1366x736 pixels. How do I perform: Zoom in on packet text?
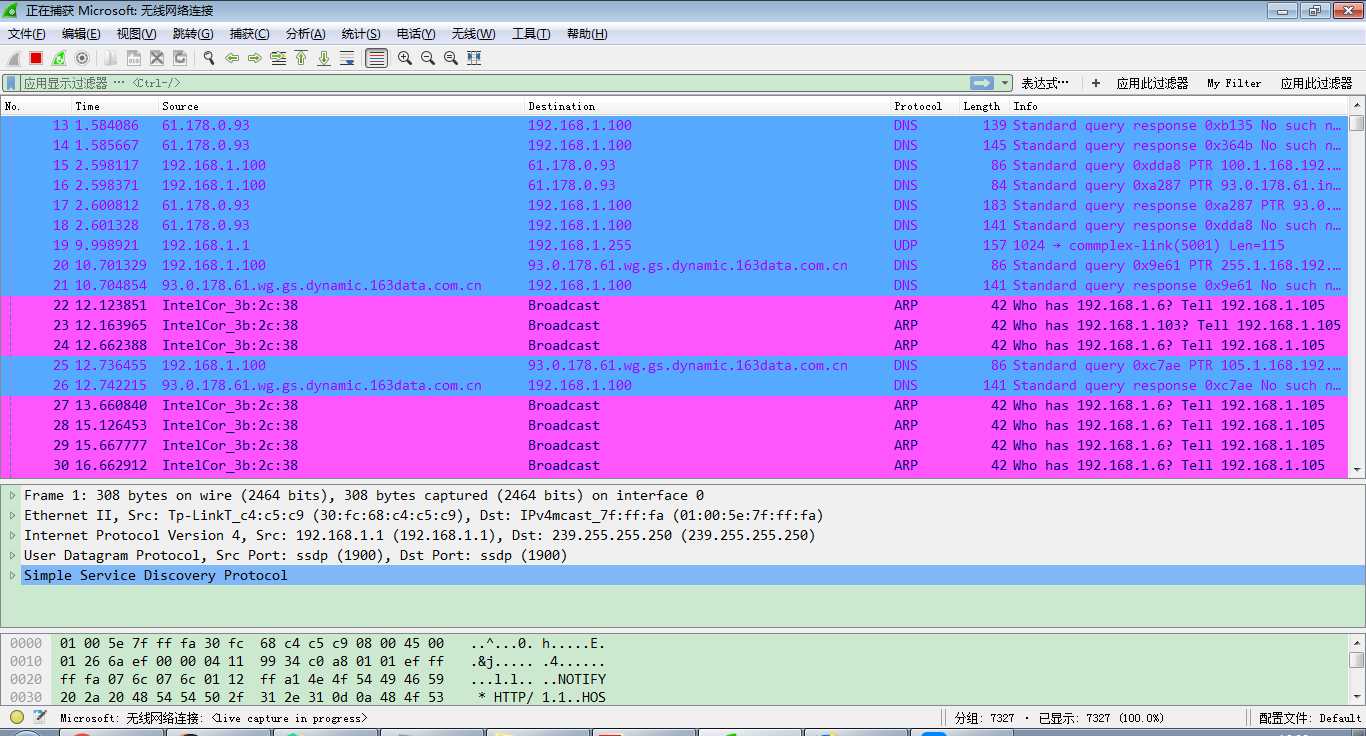click(x=405, y=58)
